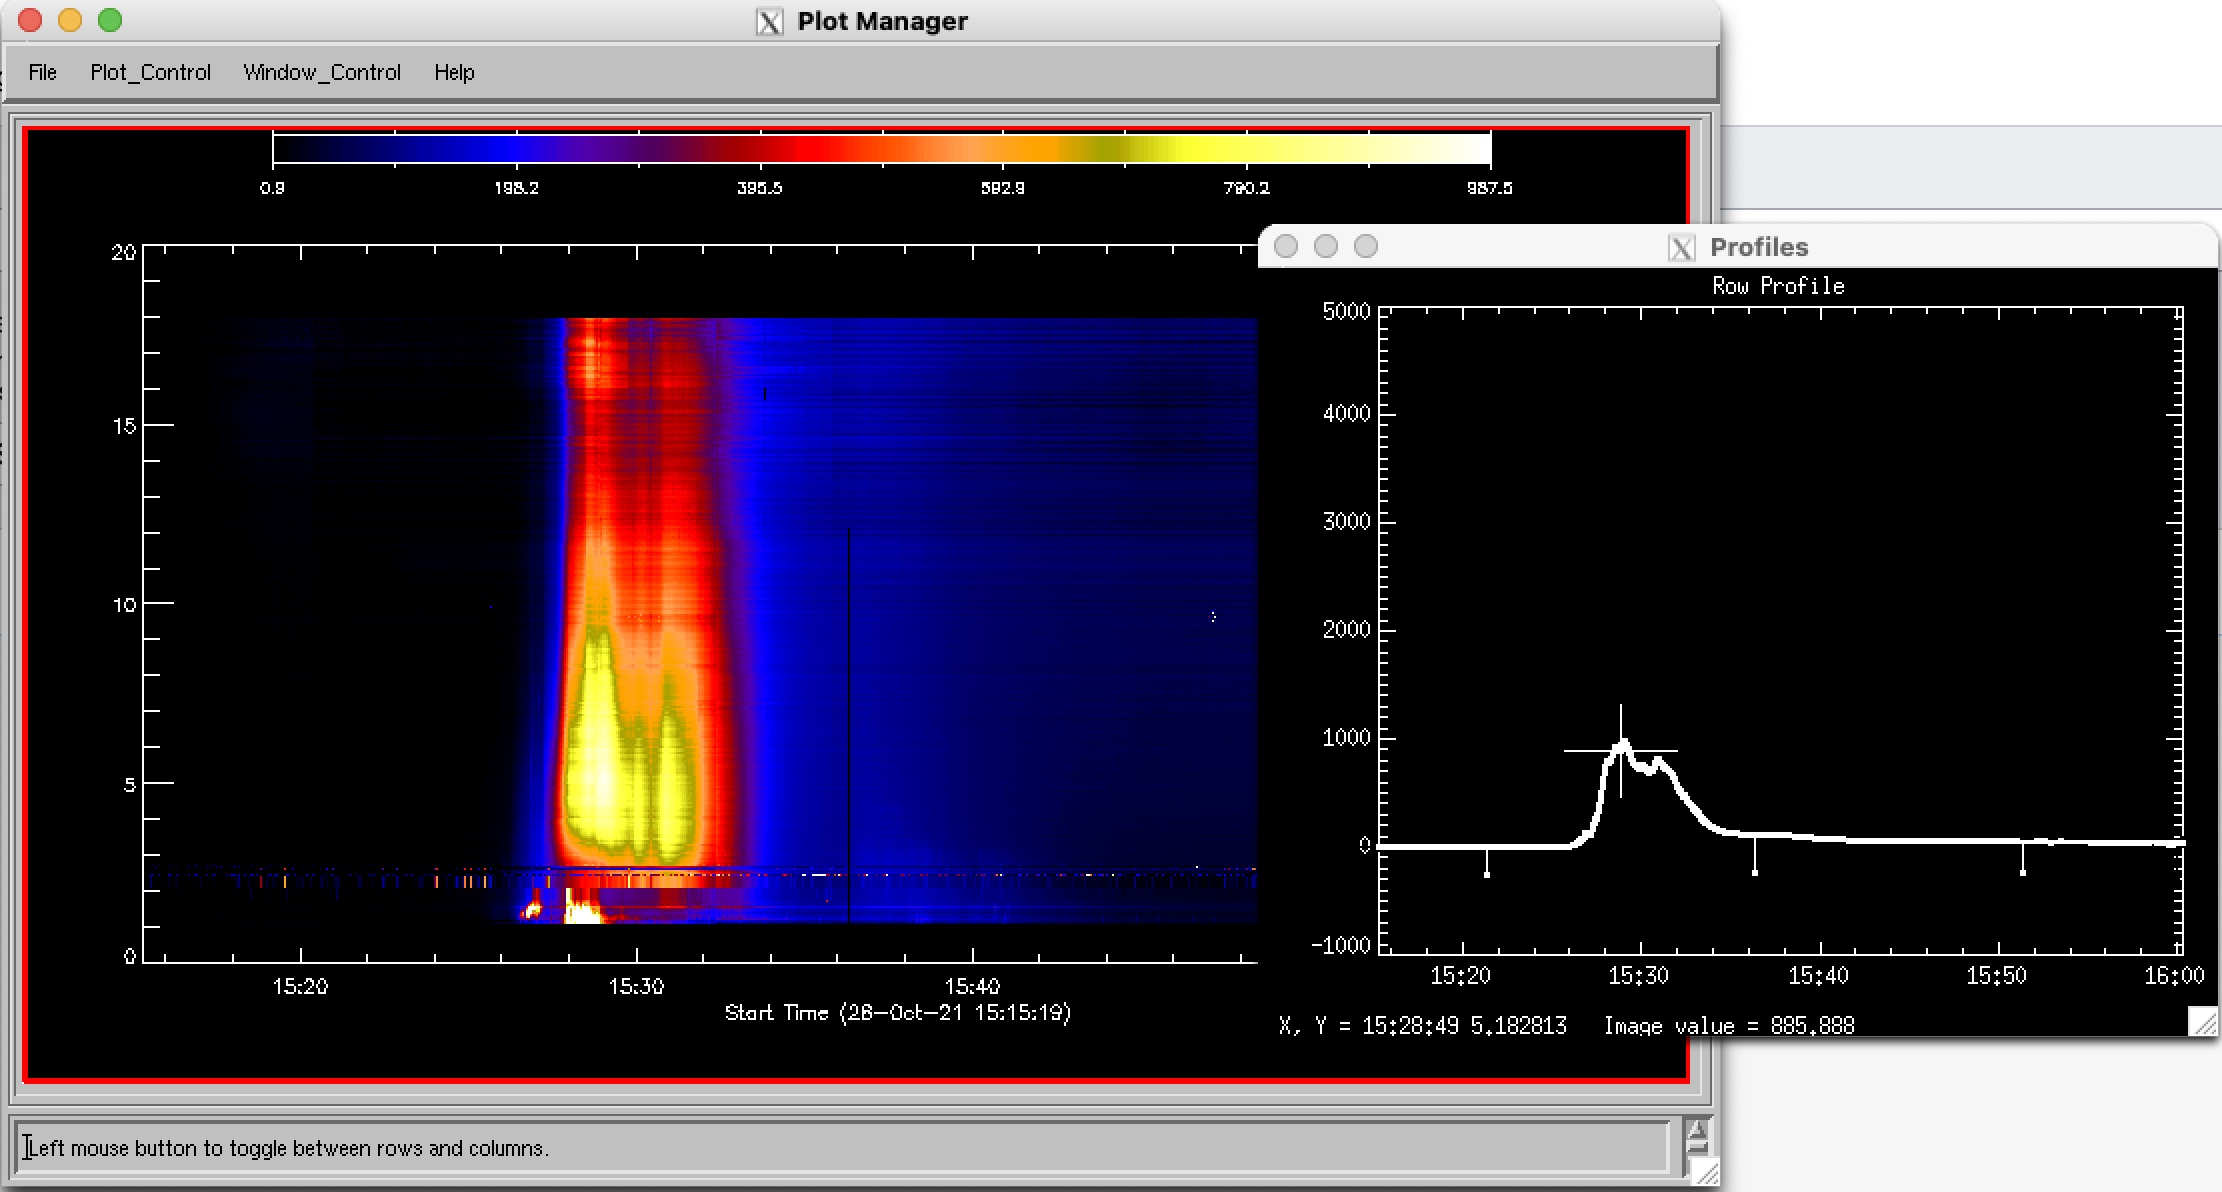Open the File menu
The height and width of the screenshot is (1192, 2222).
(42, 72)
